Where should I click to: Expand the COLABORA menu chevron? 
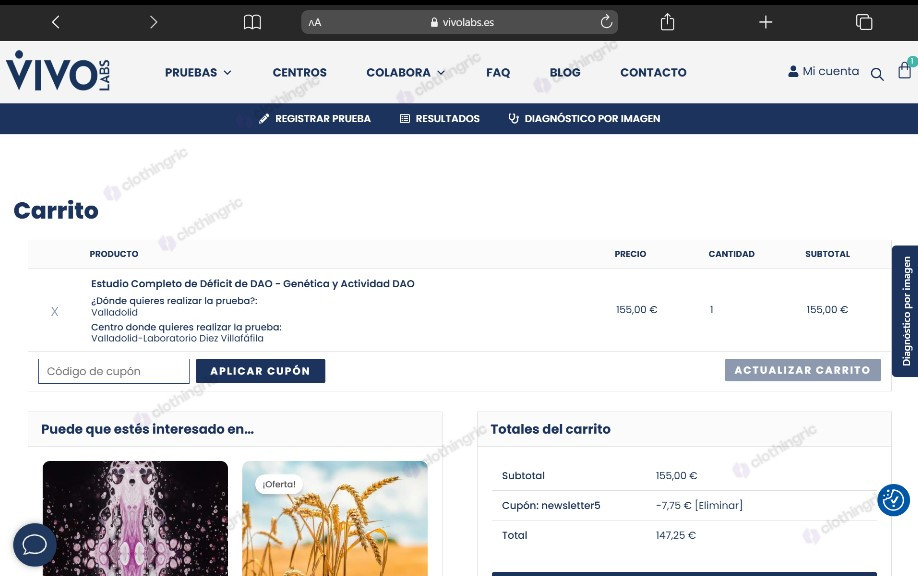pos(441,73)
